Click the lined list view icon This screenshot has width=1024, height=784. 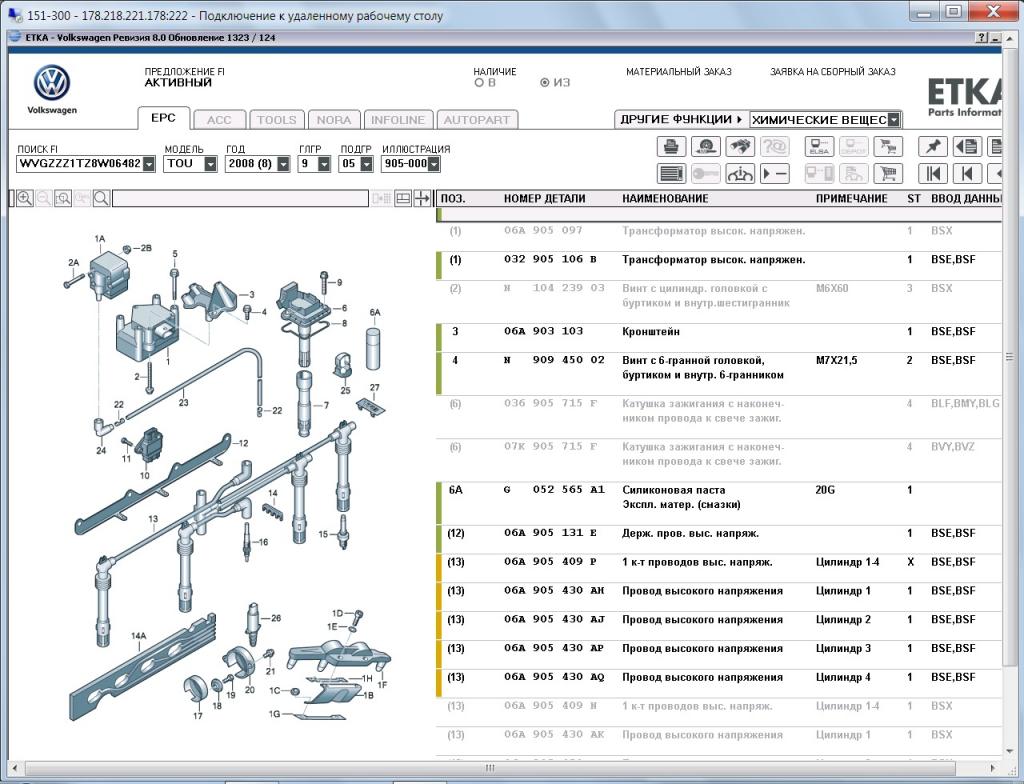click(671, 174)
